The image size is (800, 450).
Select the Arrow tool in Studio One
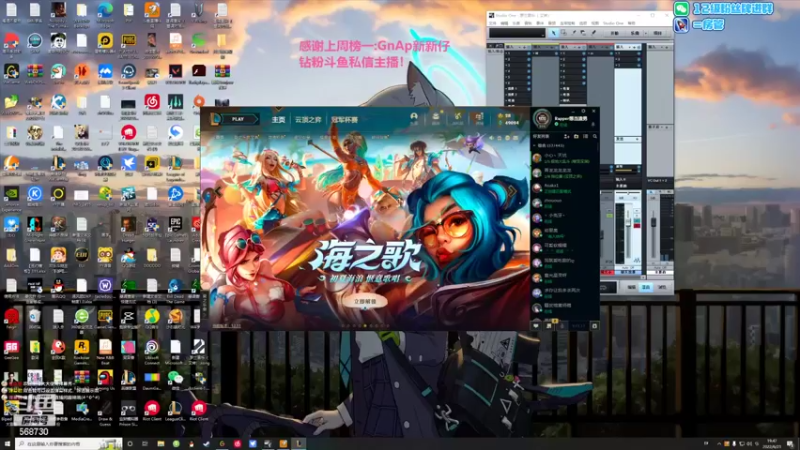[554, 33]
